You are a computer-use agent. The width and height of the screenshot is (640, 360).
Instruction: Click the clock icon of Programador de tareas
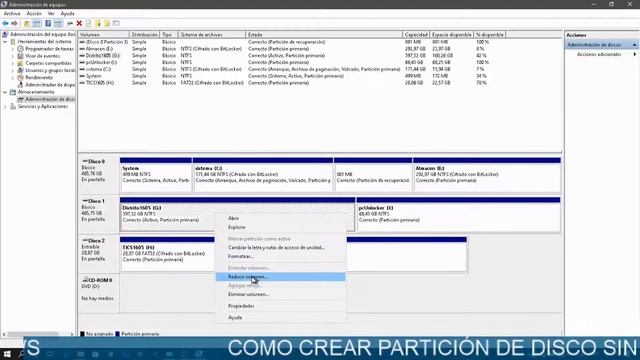[x=20, y=49]
